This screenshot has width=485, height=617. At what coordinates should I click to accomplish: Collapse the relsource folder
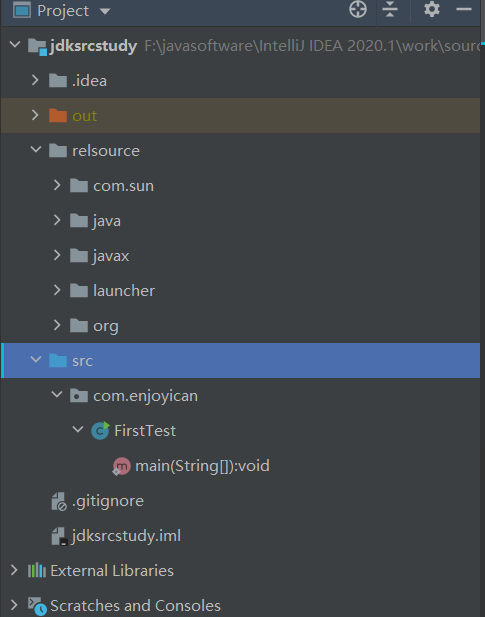coord(35,150)
